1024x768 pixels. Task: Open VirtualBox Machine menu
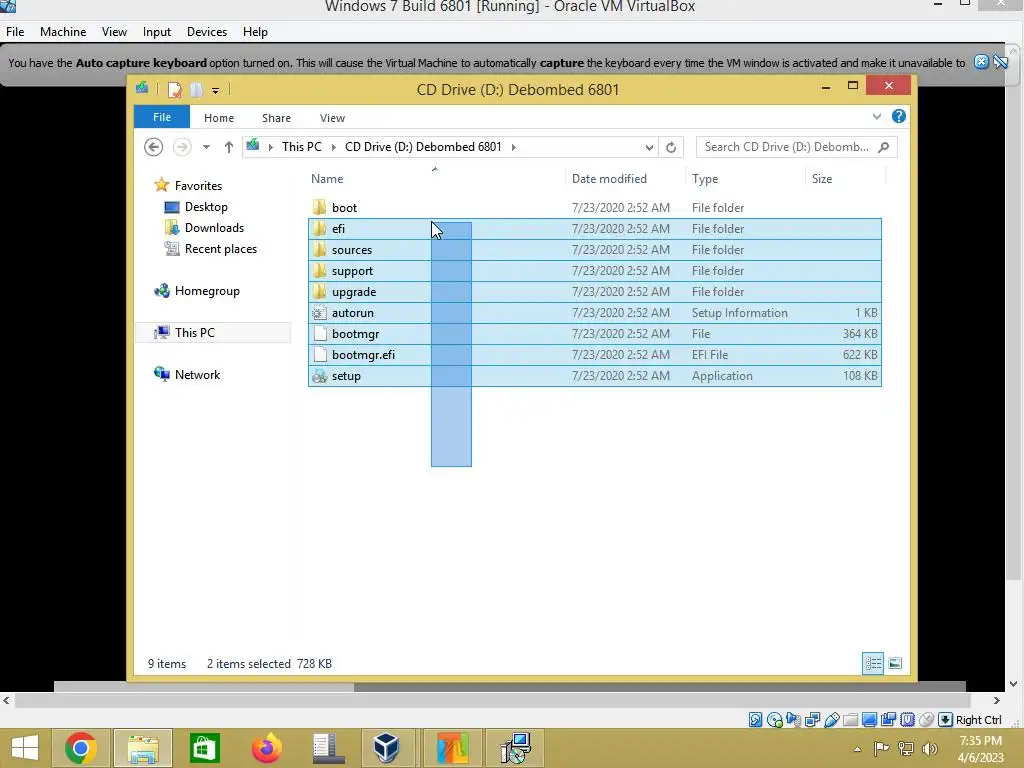[63, 31]
